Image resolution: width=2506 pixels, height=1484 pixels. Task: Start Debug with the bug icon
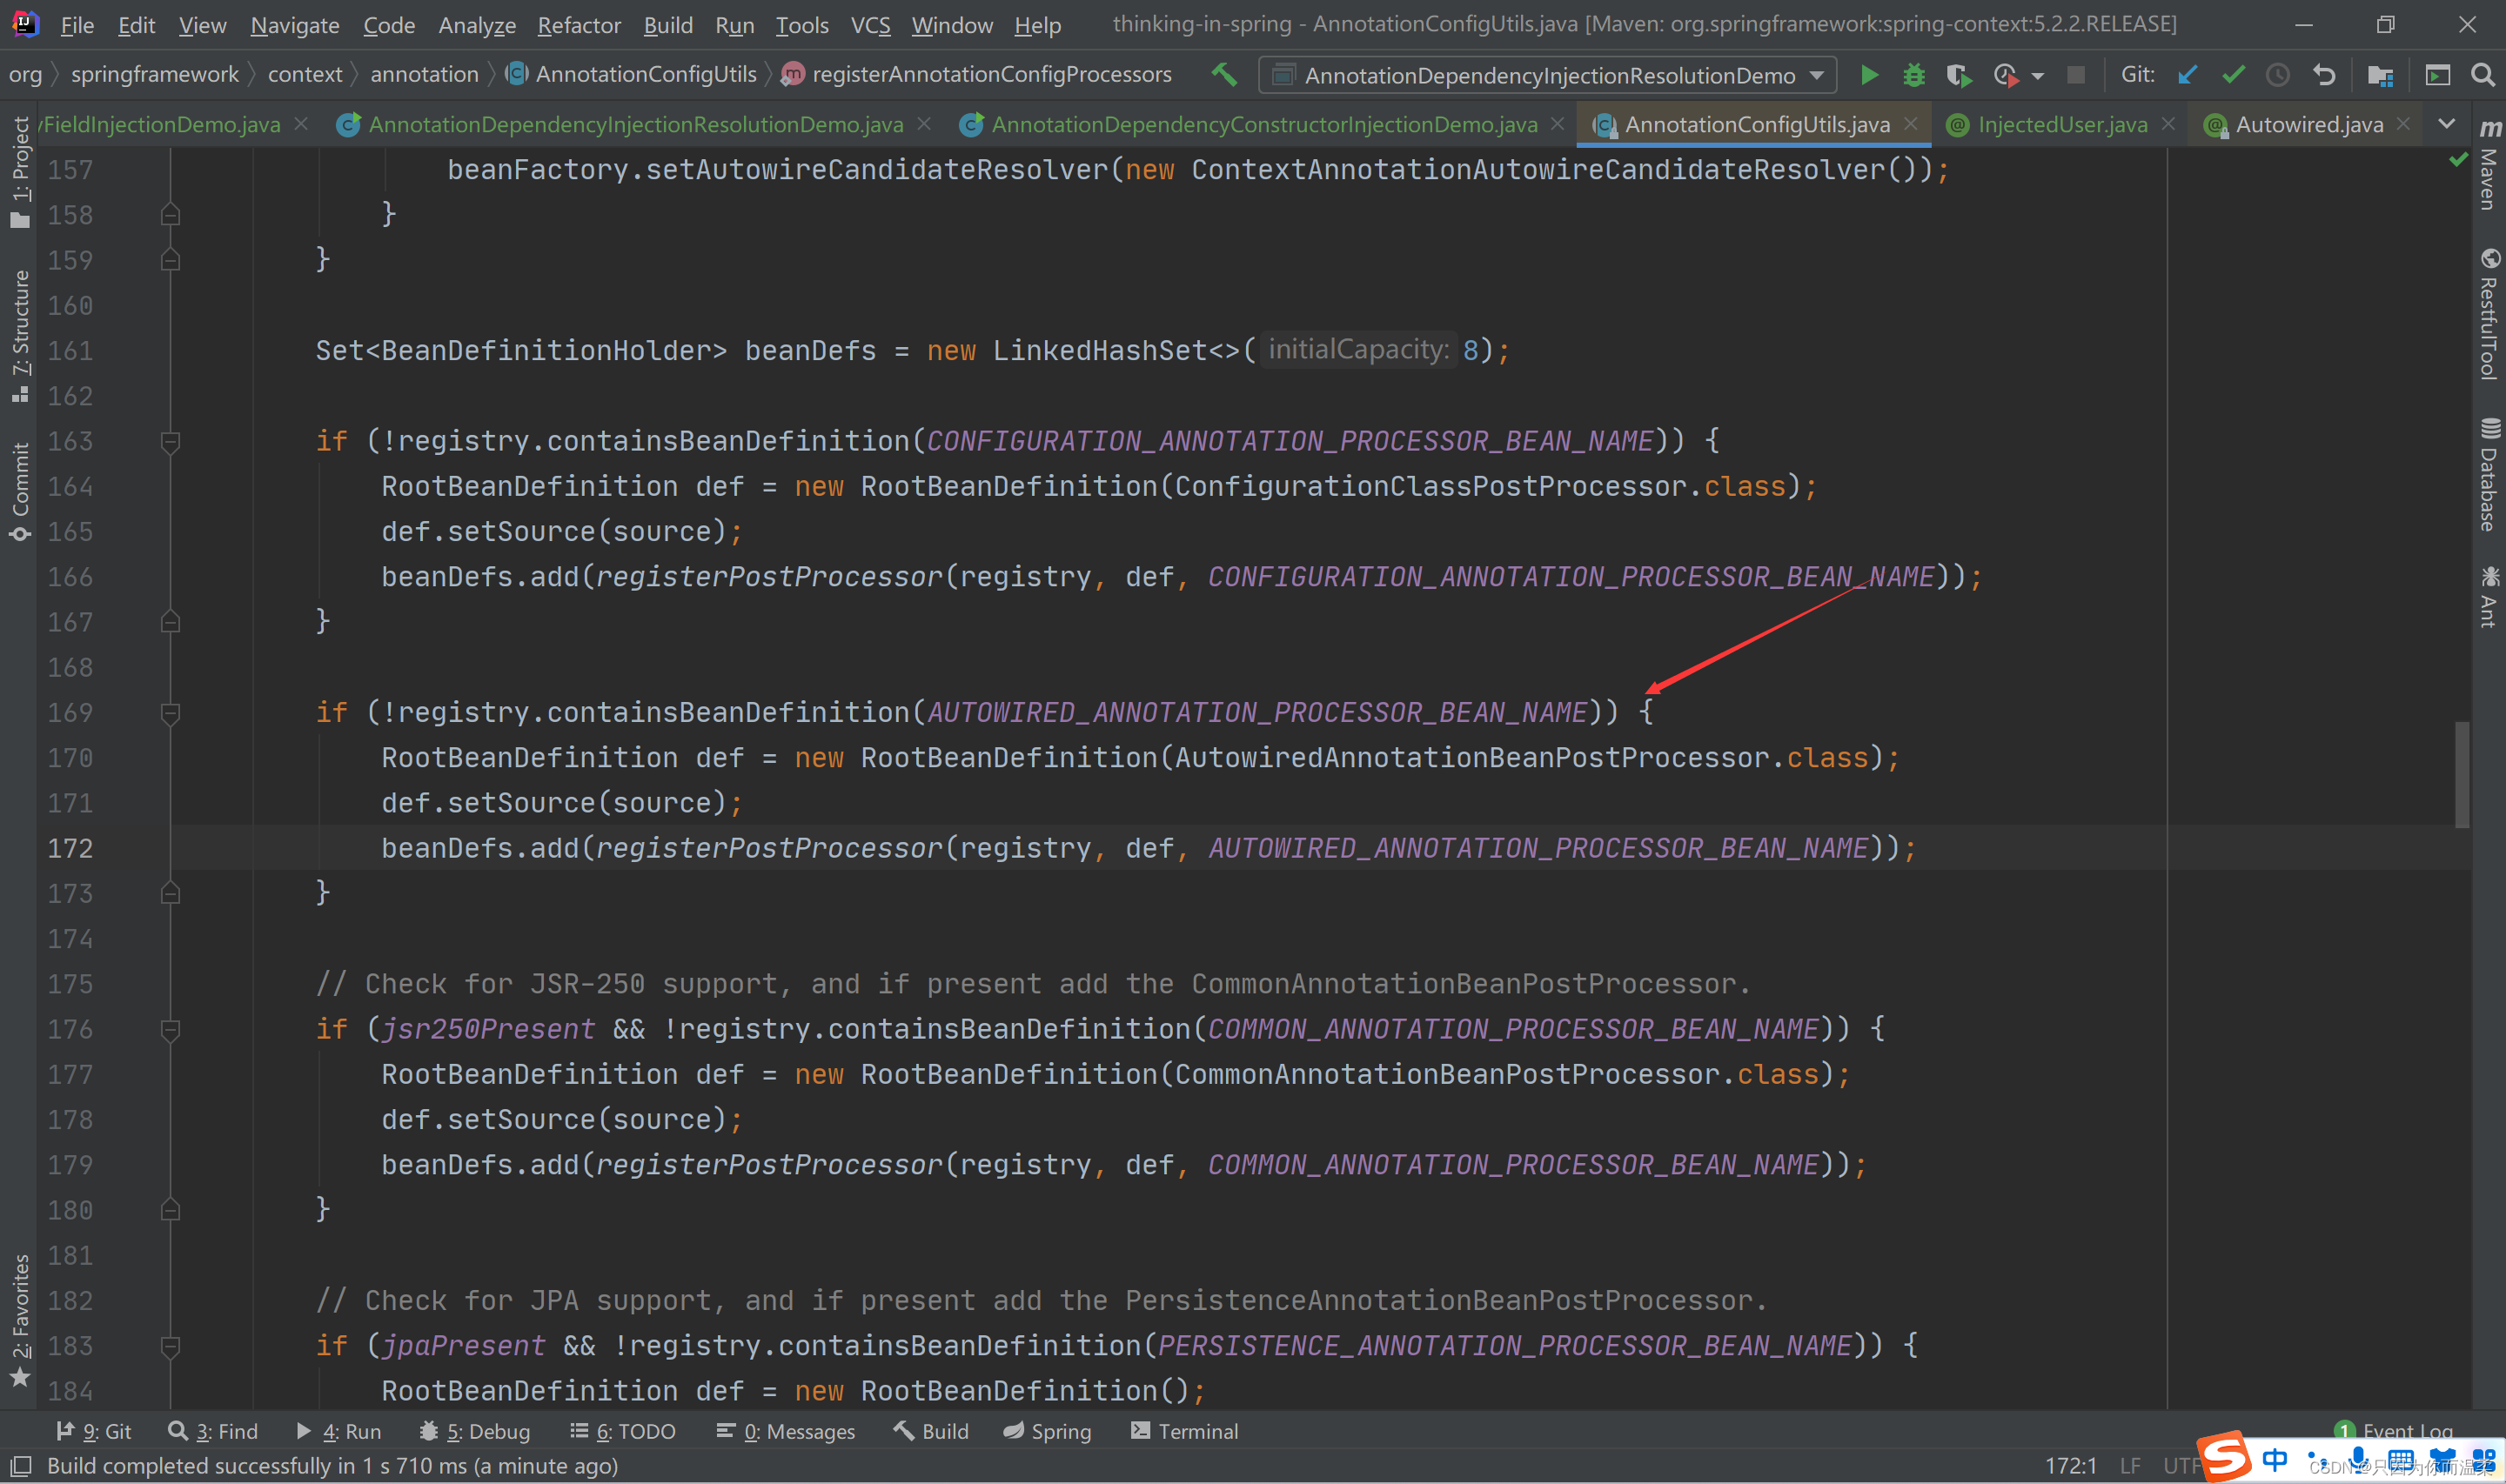click(1913, 75)
